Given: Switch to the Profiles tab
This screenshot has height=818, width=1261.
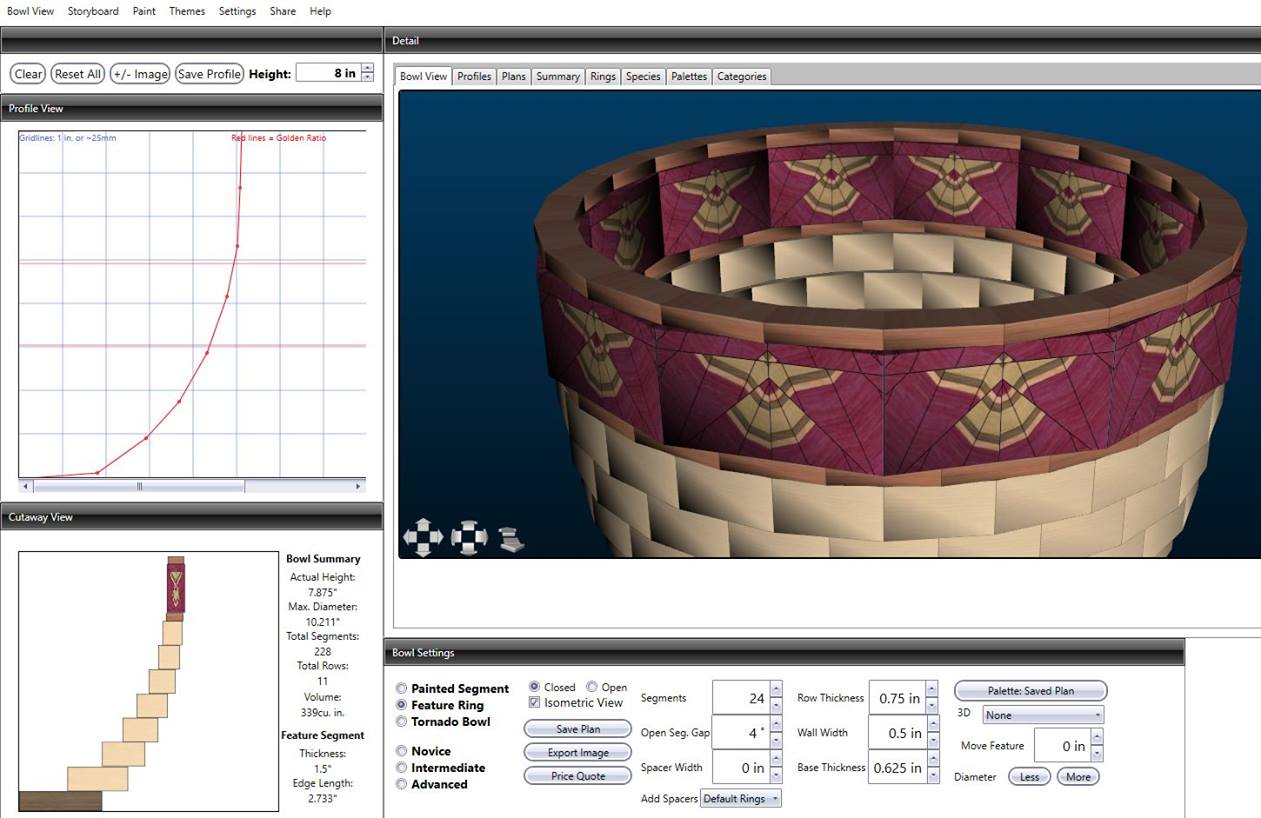Looking at the screenshot, I should pos(474,76).
